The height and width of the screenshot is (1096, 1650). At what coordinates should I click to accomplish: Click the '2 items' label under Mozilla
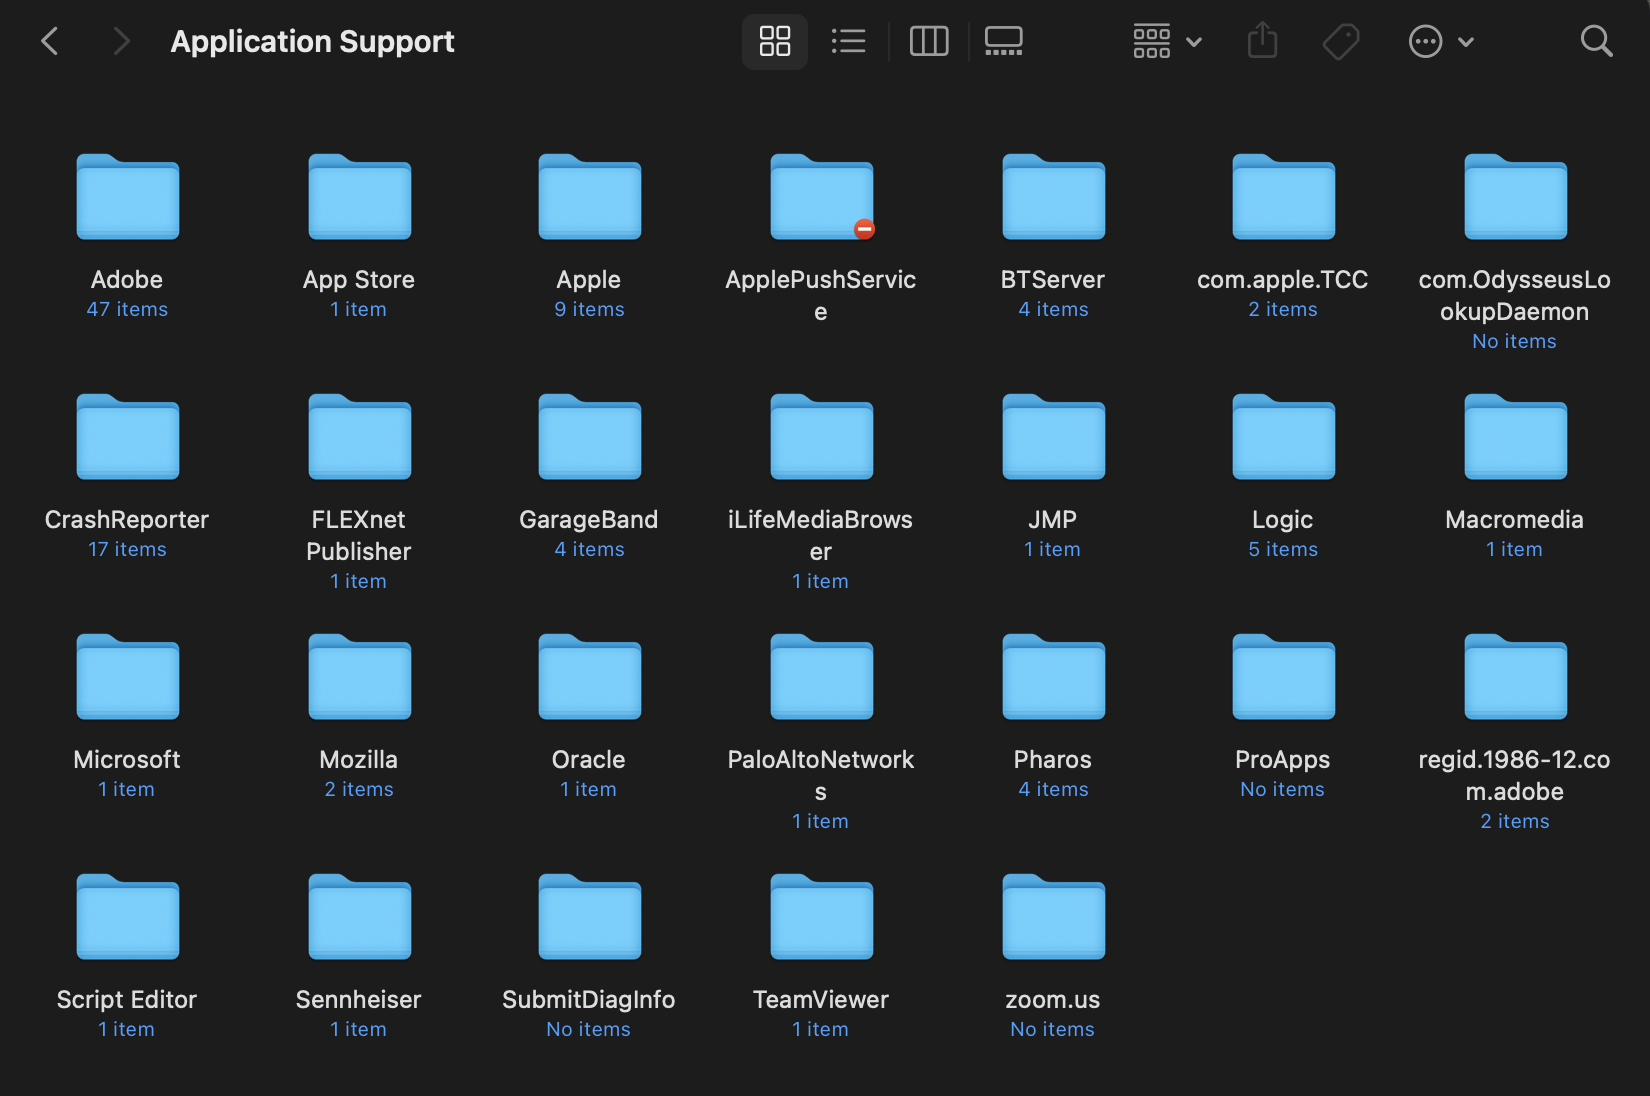tap(359, 789)
